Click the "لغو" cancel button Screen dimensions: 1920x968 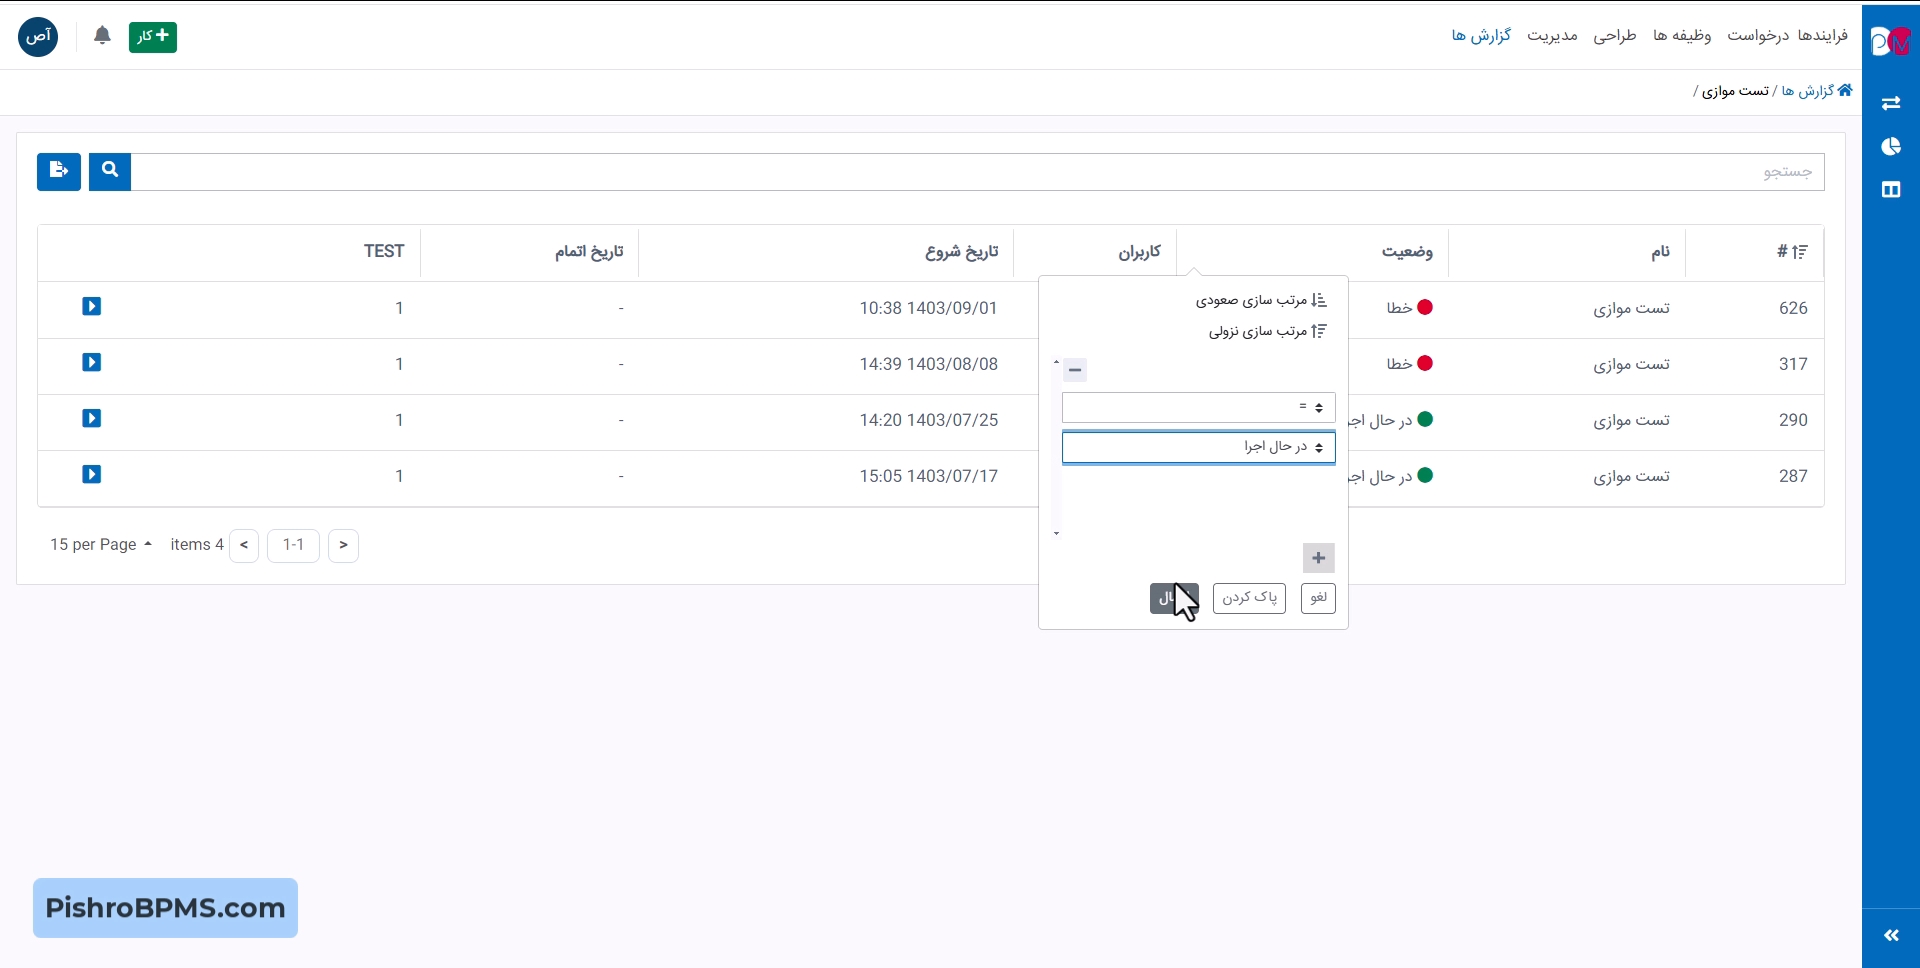[1318, 598]
